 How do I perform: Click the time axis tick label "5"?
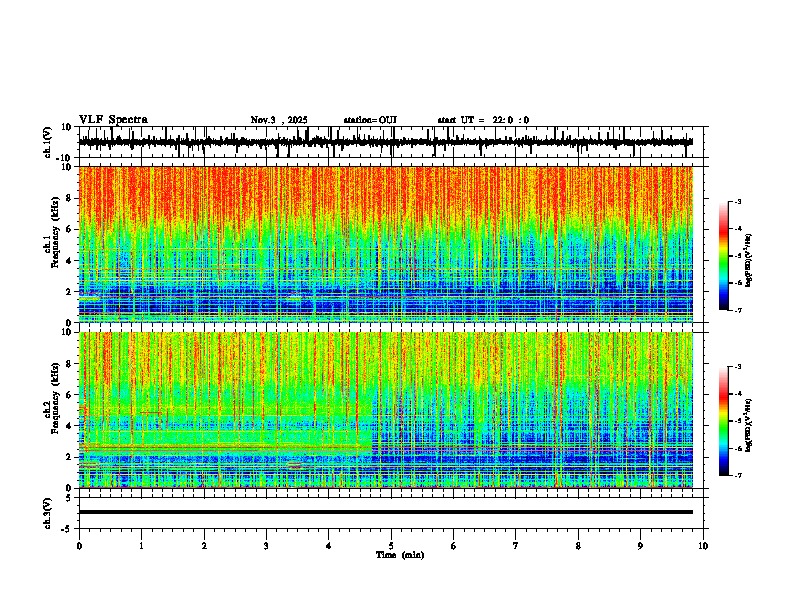[391, 546]
